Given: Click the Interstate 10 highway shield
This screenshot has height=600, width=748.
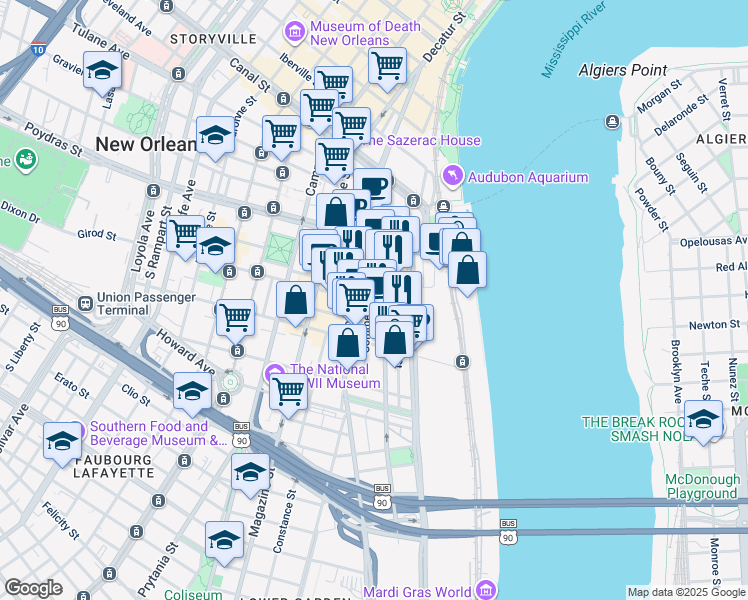Looking at the screenshot, I should [38, 49].
